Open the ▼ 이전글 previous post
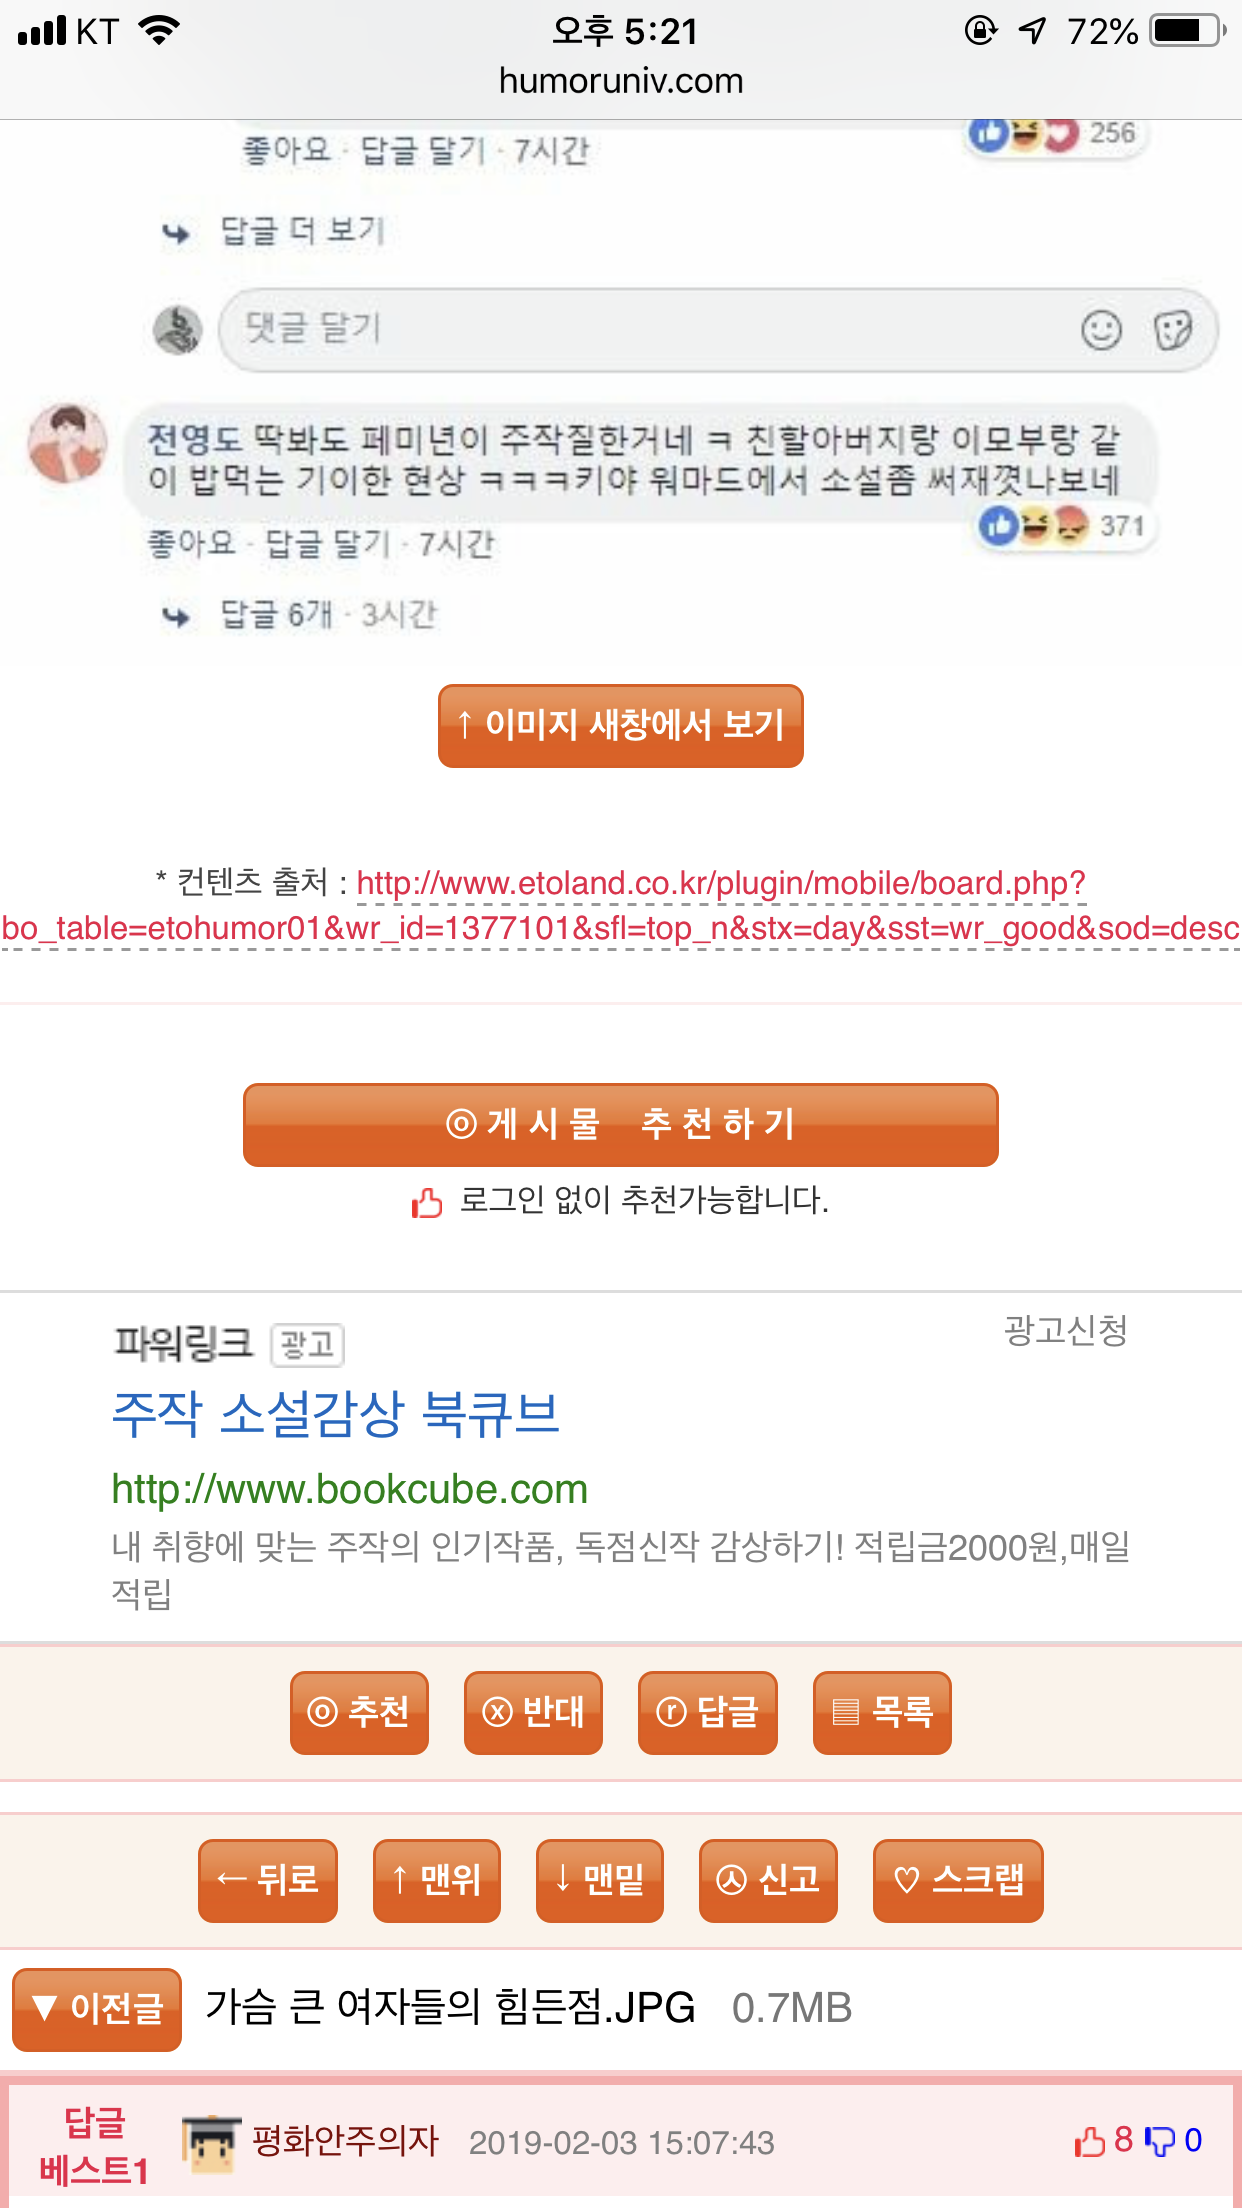 point(97,2008)
